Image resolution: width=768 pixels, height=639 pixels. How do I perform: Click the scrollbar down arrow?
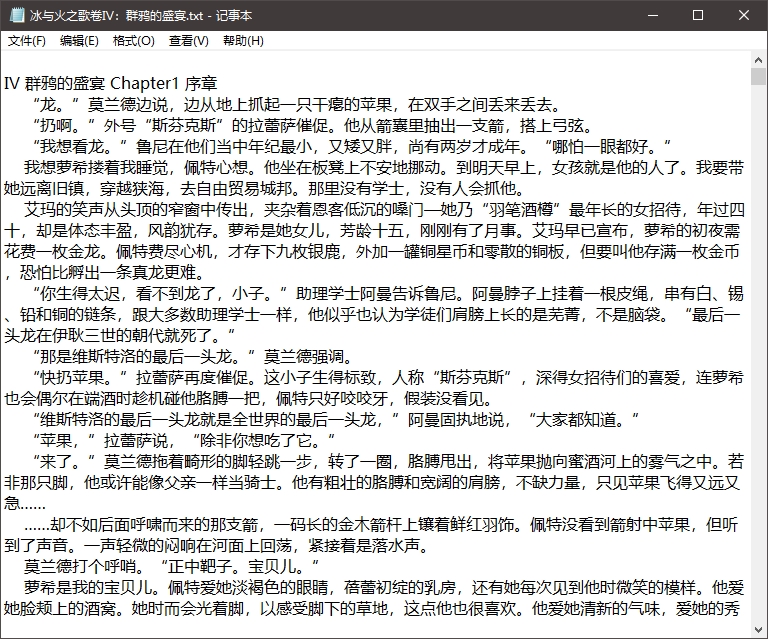758,630
